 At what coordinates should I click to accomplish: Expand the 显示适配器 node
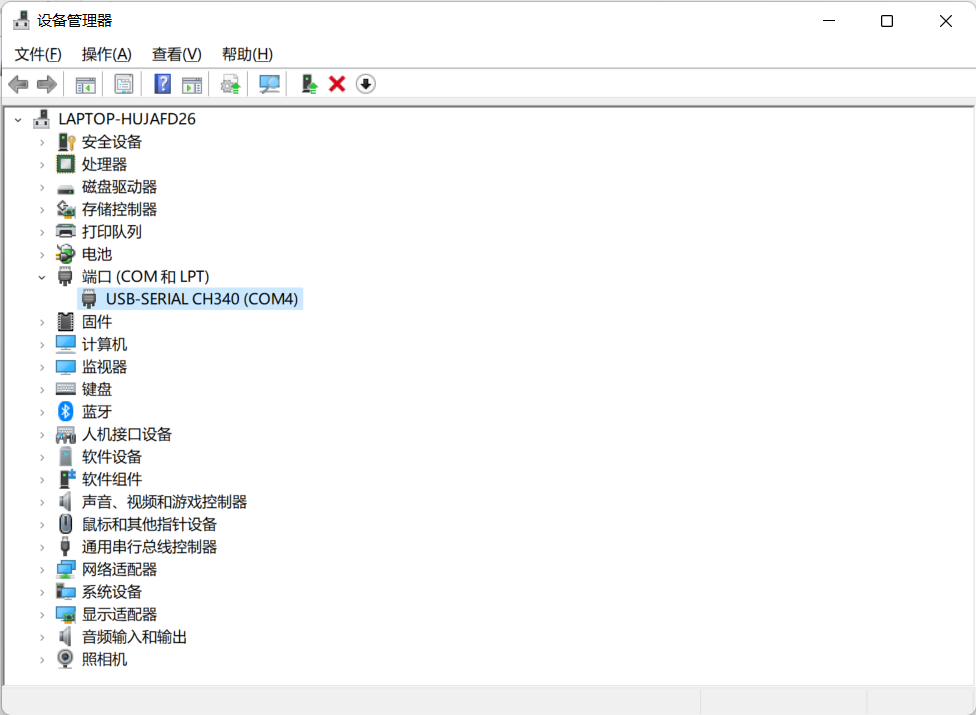(x=42, y=615)
